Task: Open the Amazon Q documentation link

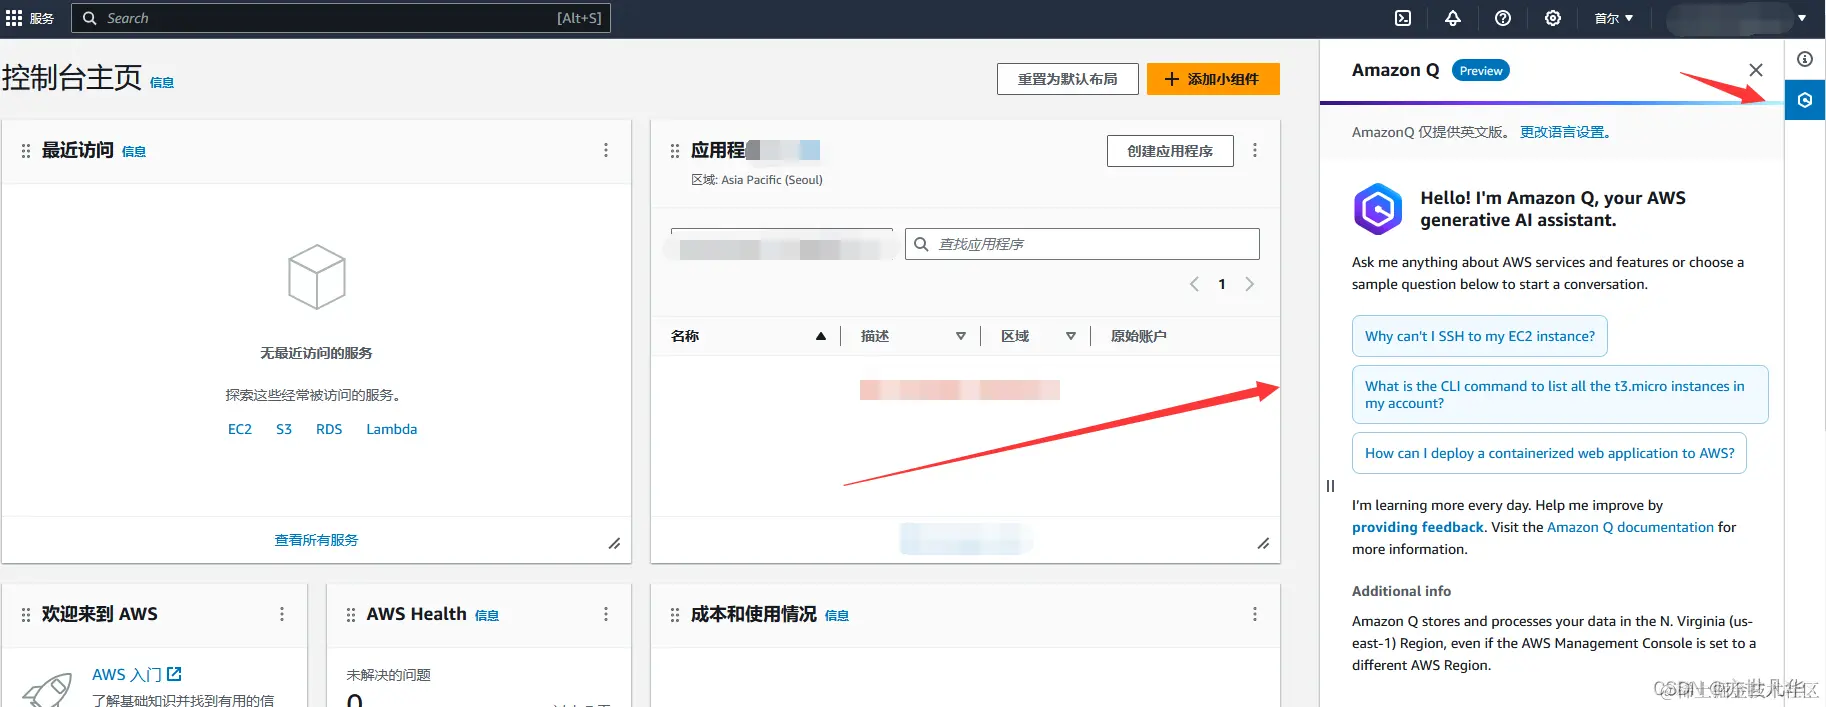Action: (x=1630, y=527)
